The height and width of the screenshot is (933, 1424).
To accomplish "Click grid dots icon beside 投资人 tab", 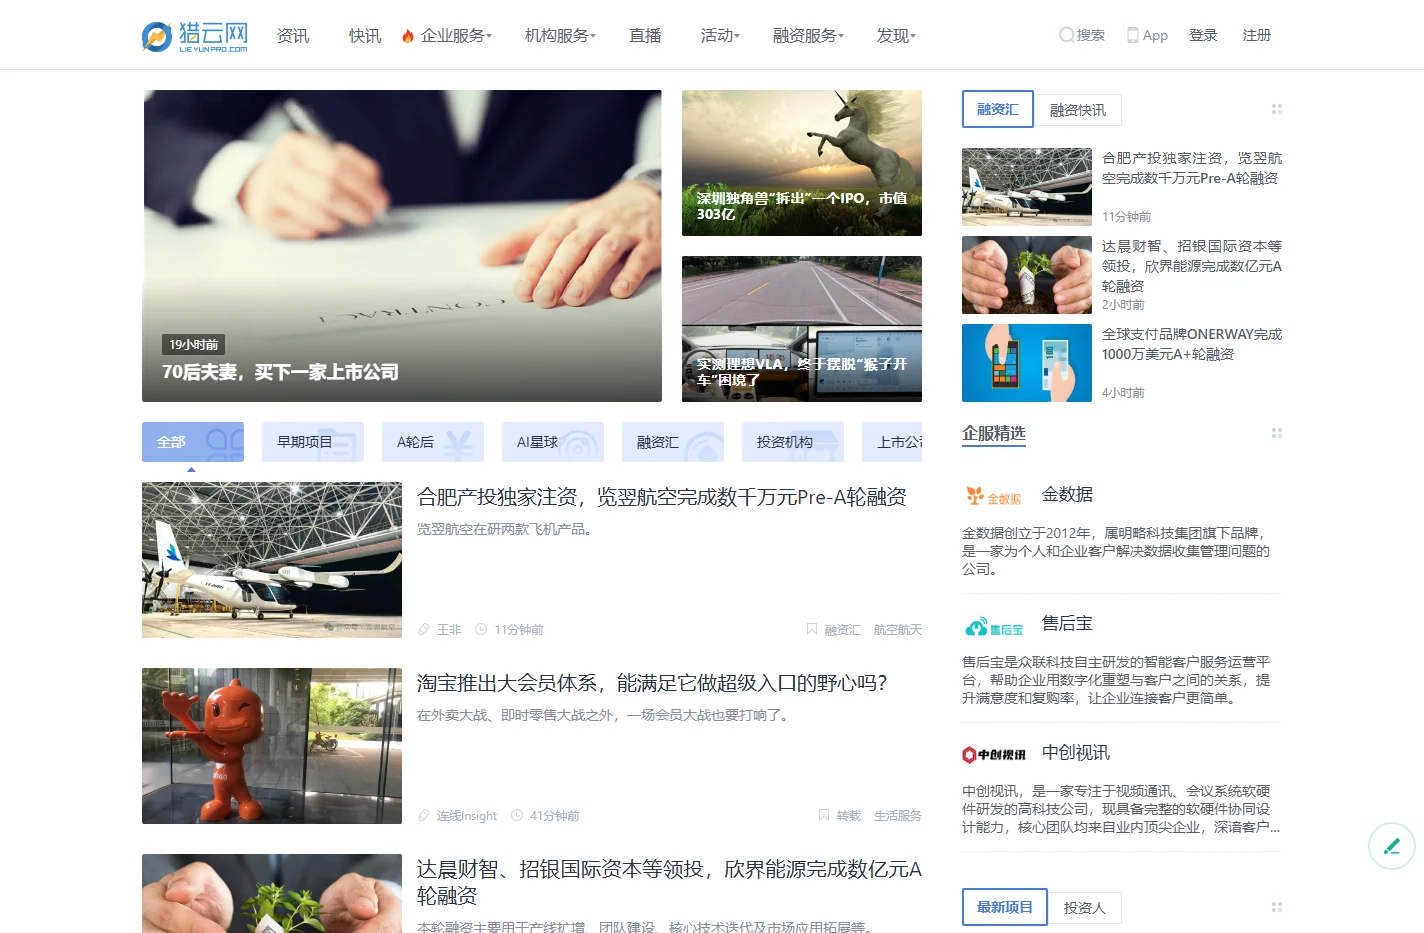I will click(1277, 907).
